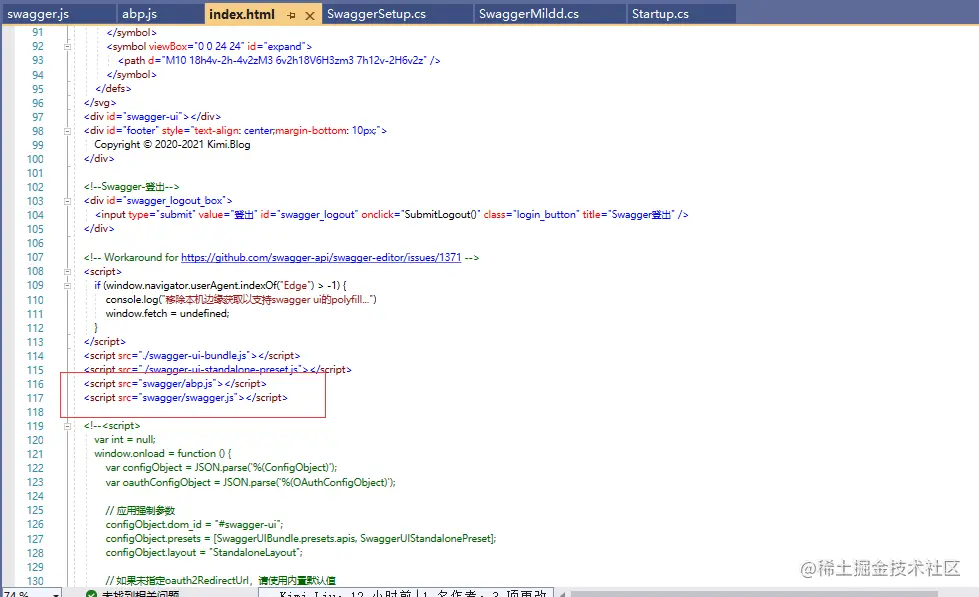Click the var int = null line
This screenshot has width=979, height=597.
click(x=125, y=440)
